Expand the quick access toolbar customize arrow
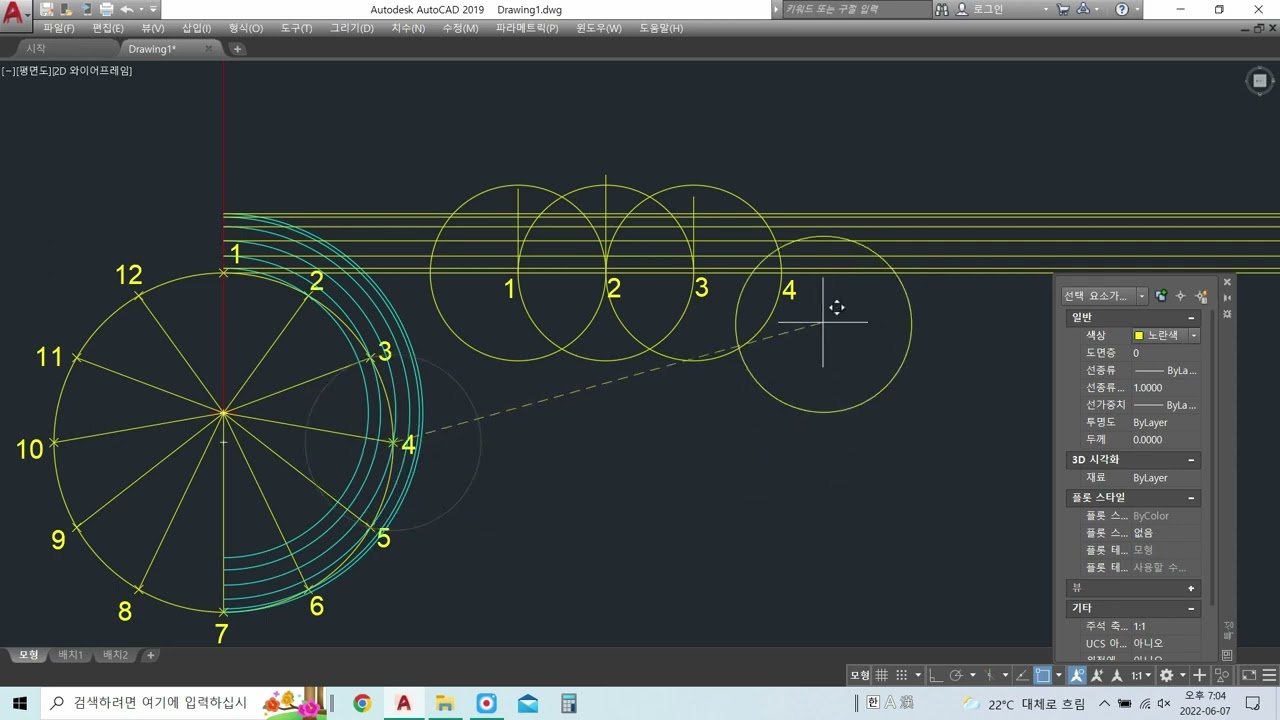Viewport: 1280px width, 720px height. (x=153, y=9)
